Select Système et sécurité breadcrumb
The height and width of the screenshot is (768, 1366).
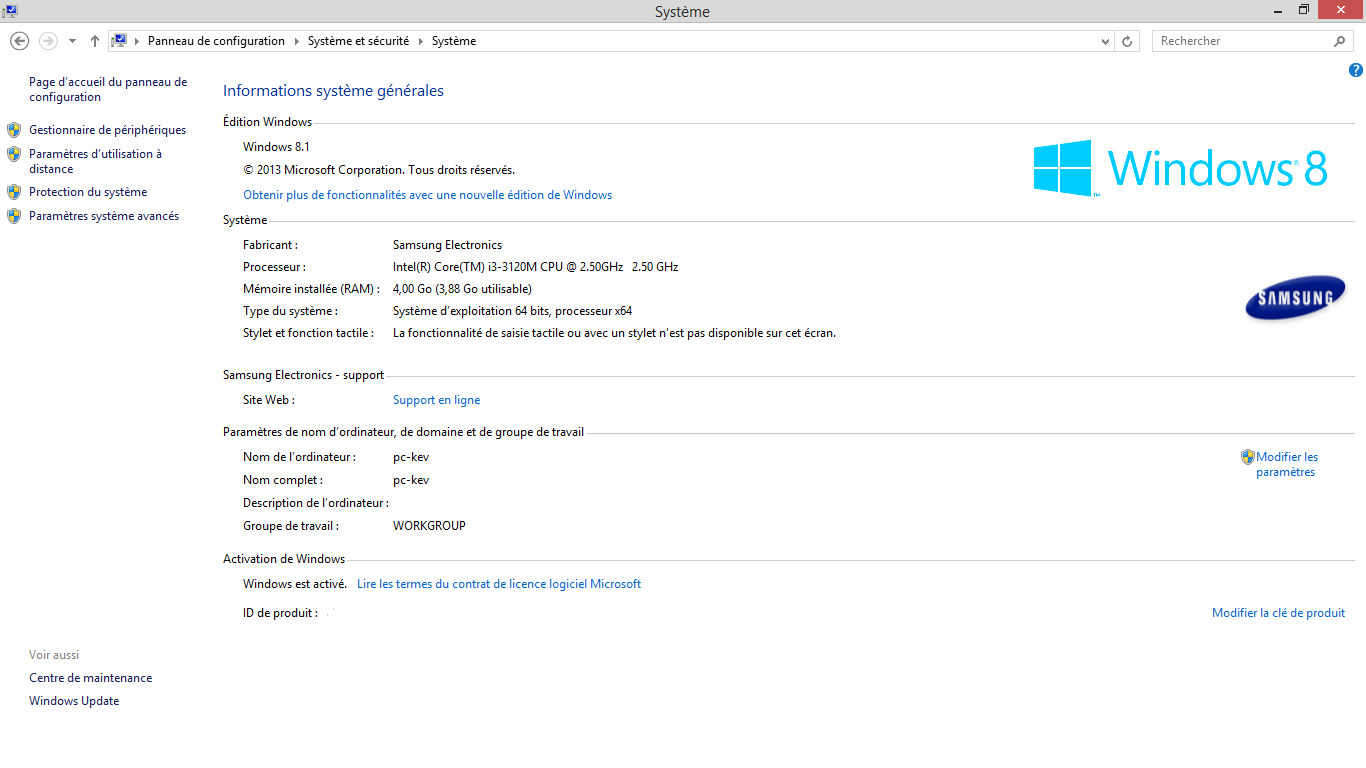358,41
